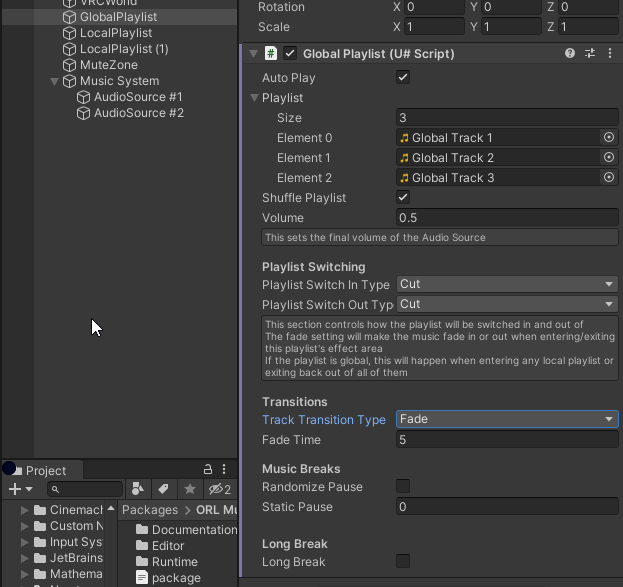Open the Global Playlist component help icon

point(570,54)
